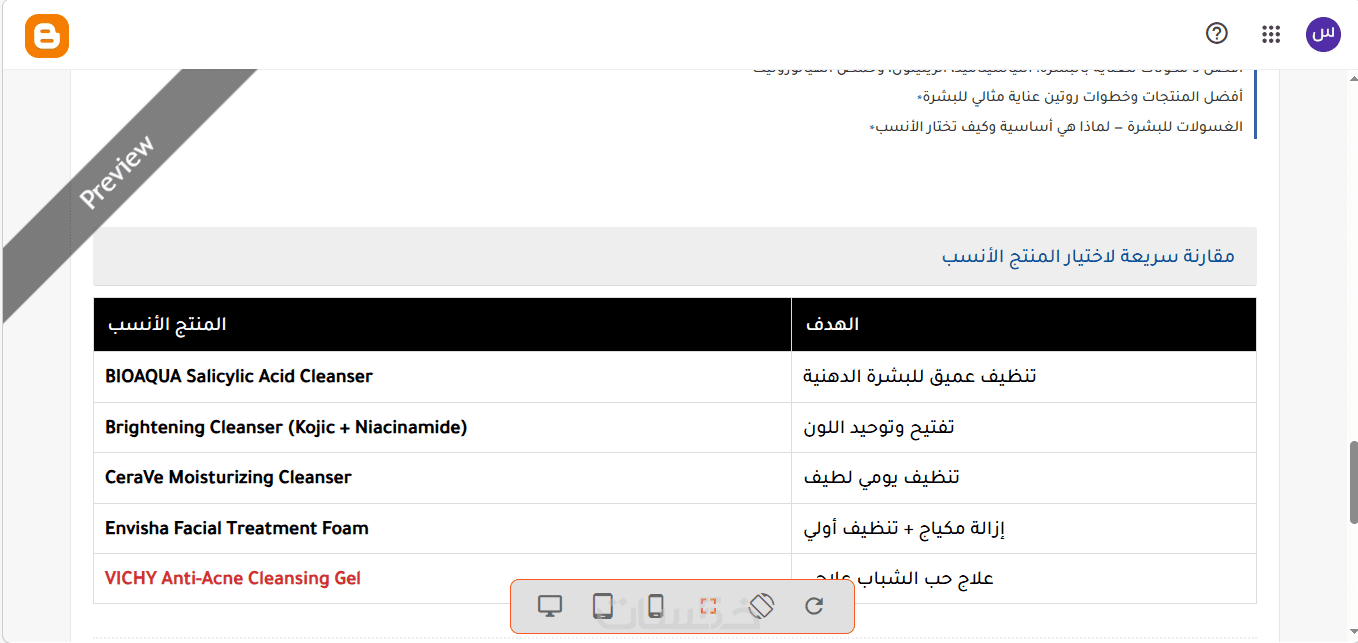
Task: Select cell إزالة مكياج + تنظيف أولي
Action: pyautogui.click(x=1024, y=528)
